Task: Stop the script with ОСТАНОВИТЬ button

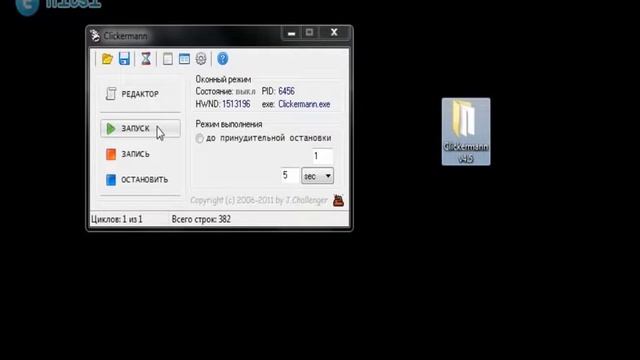Action: [140, 180]
